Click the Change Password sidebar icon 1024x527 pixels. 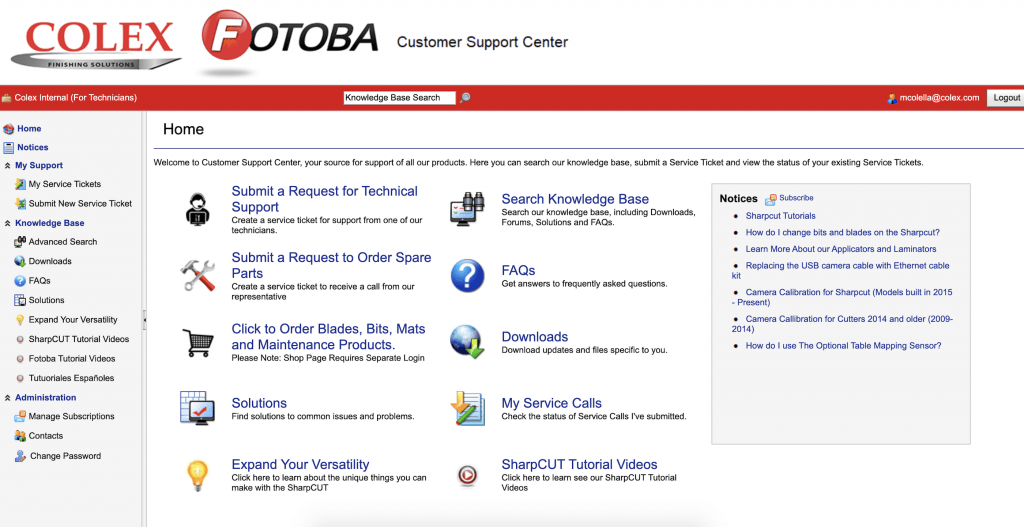pyautogui.click(x=20, y=456)
